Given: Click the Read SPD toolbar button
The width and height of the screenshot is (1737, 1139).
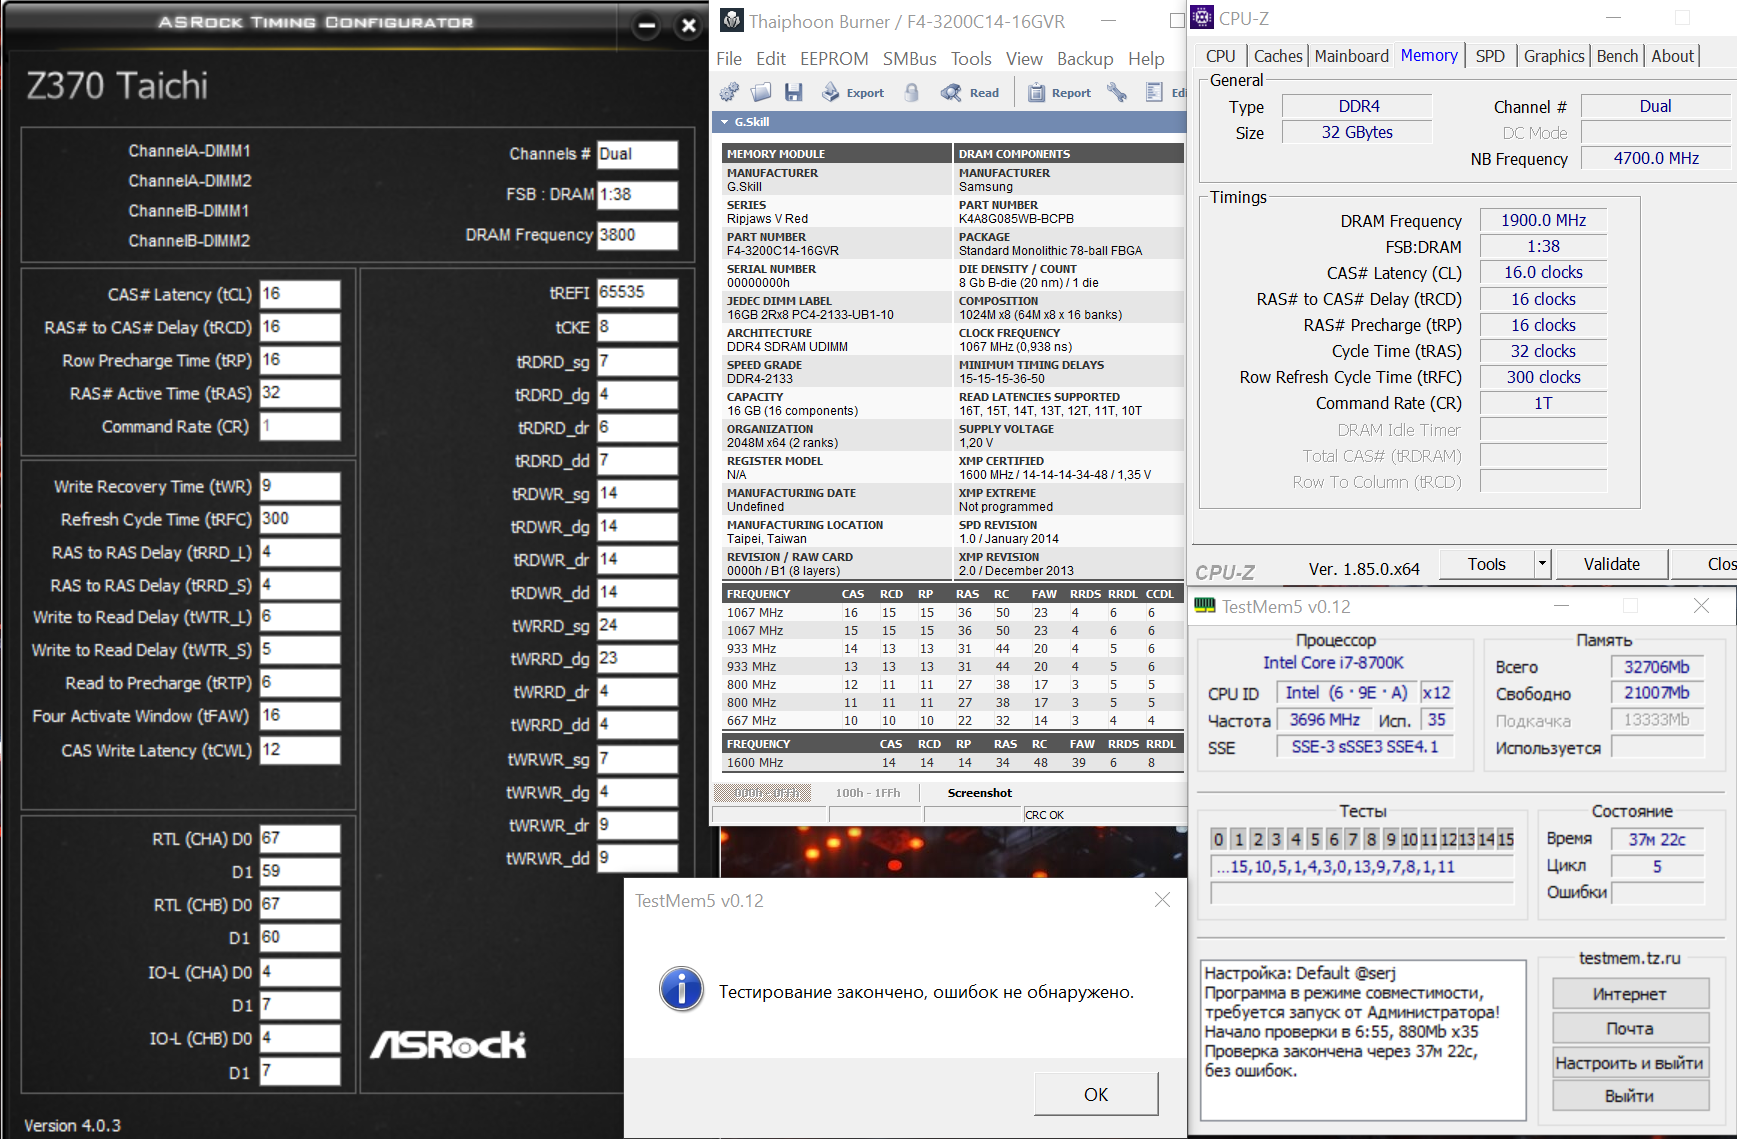Looking at the screenshot, I should [970, 93].
